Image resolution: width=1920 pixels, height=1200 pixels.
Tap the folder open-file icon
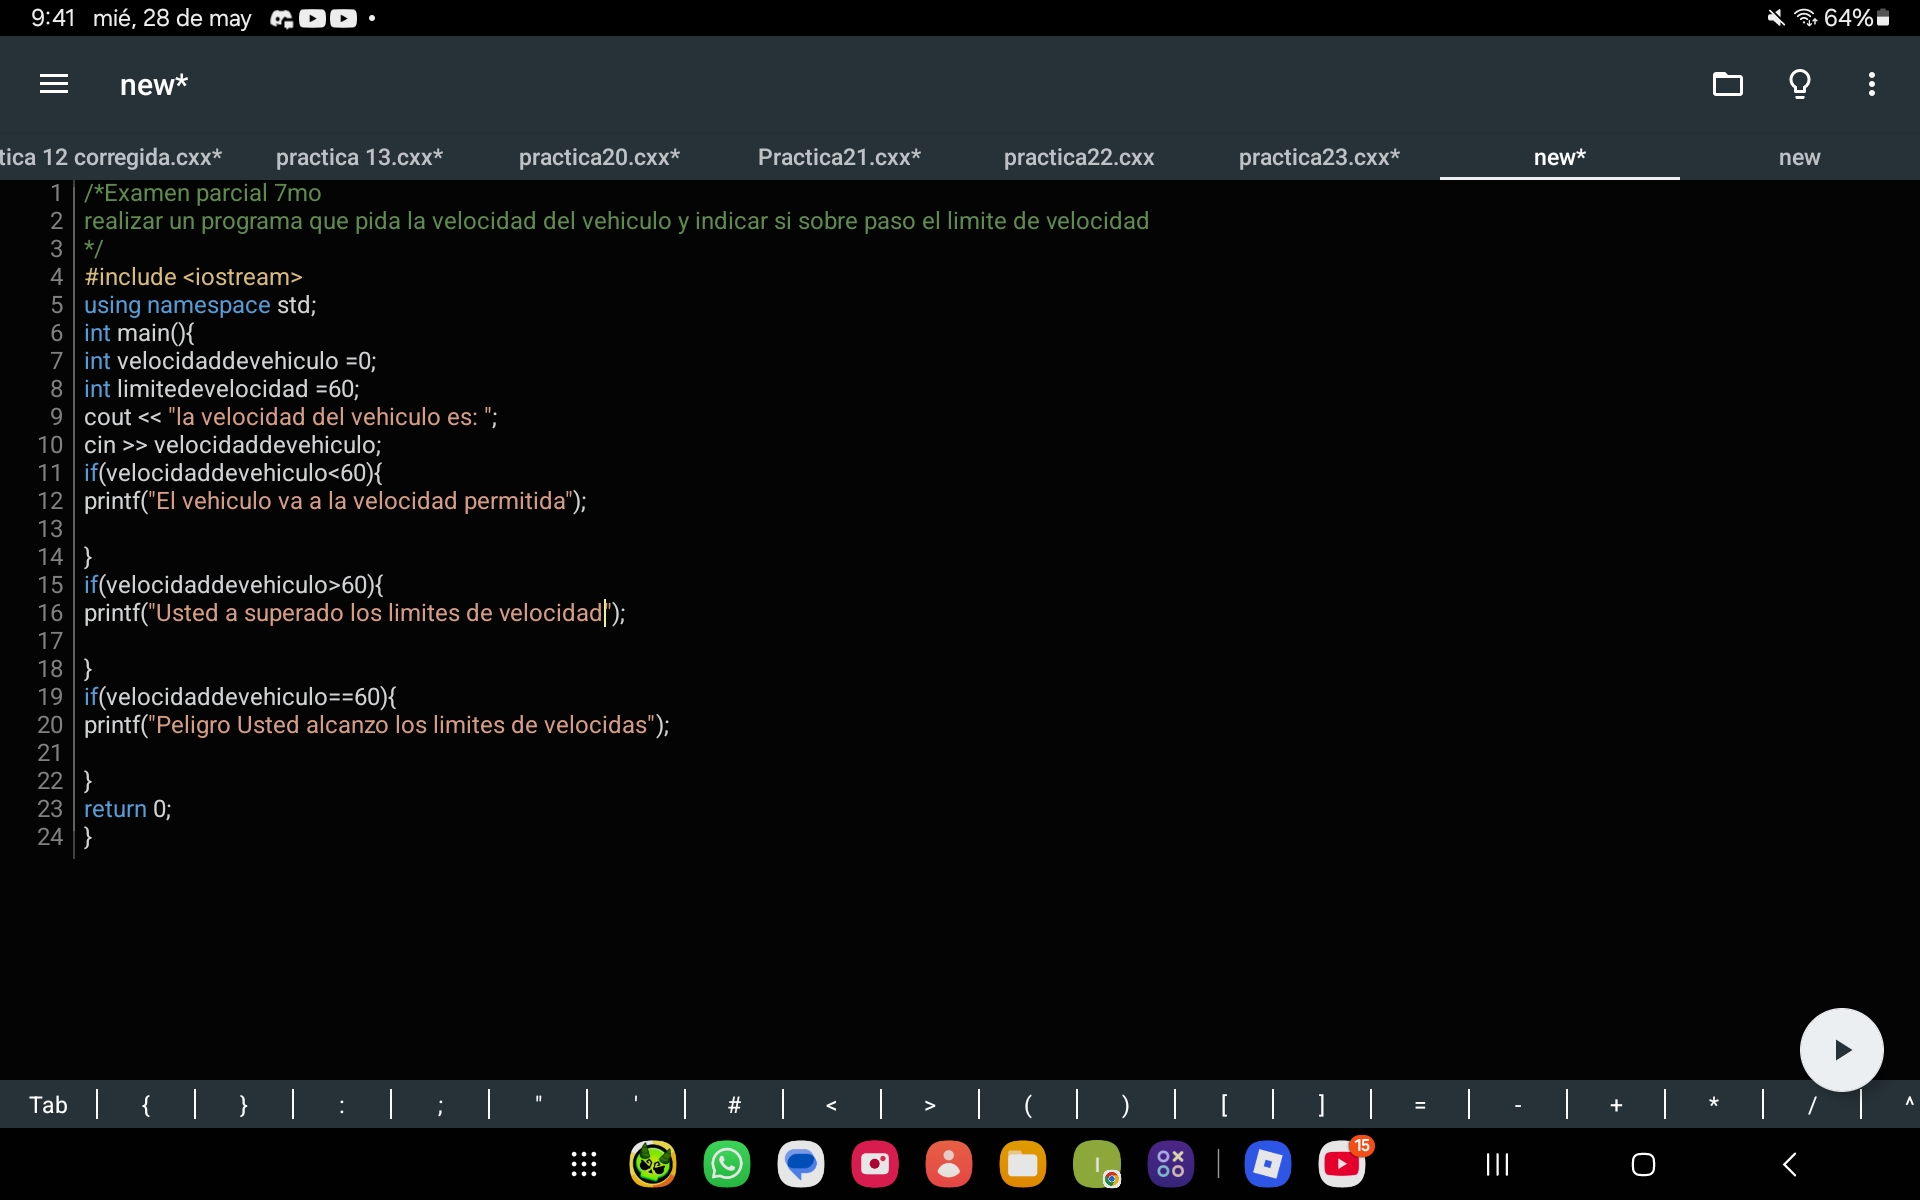[x=1727, y=84]
